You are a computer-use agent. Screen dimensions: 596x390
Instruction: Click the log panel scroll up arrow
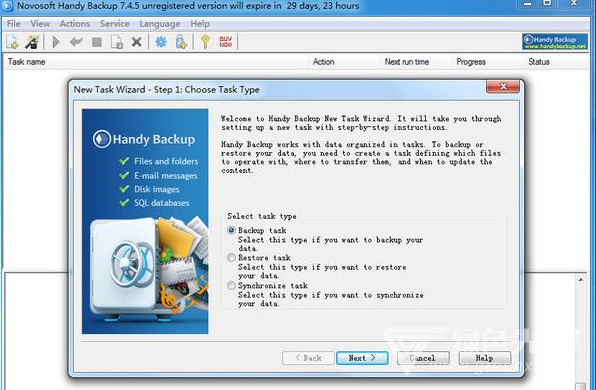(x=581, y=280)
